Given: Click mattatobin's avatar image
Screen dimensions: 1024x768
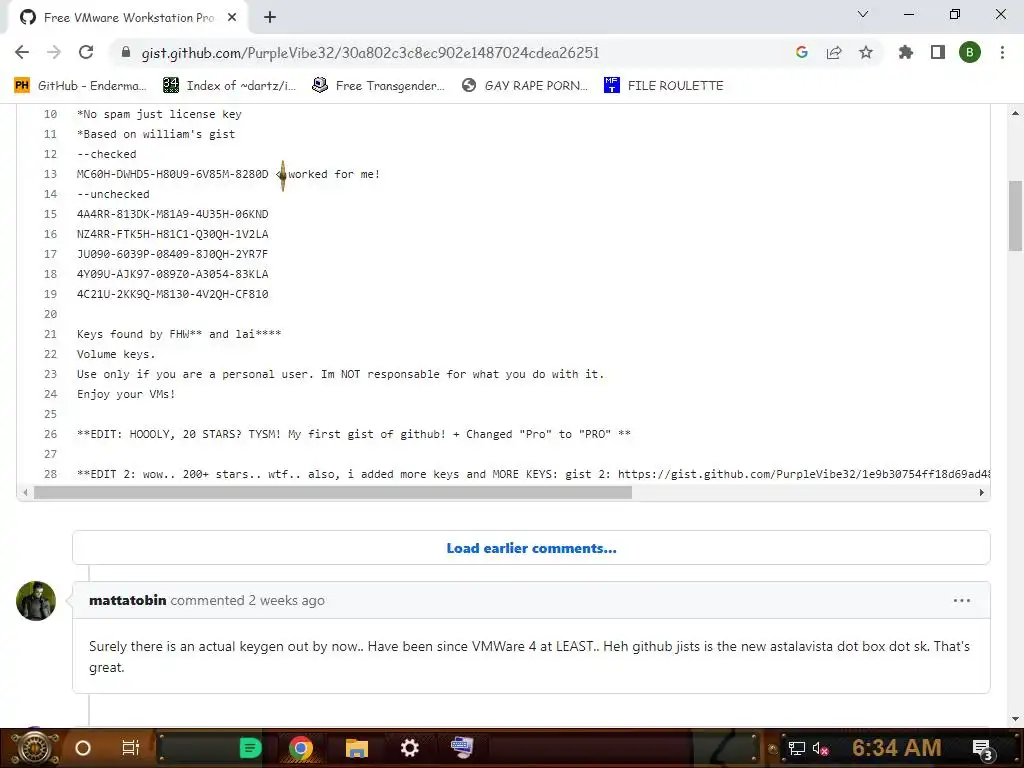Looking at the screenshot, I should [x=36, y=601].
